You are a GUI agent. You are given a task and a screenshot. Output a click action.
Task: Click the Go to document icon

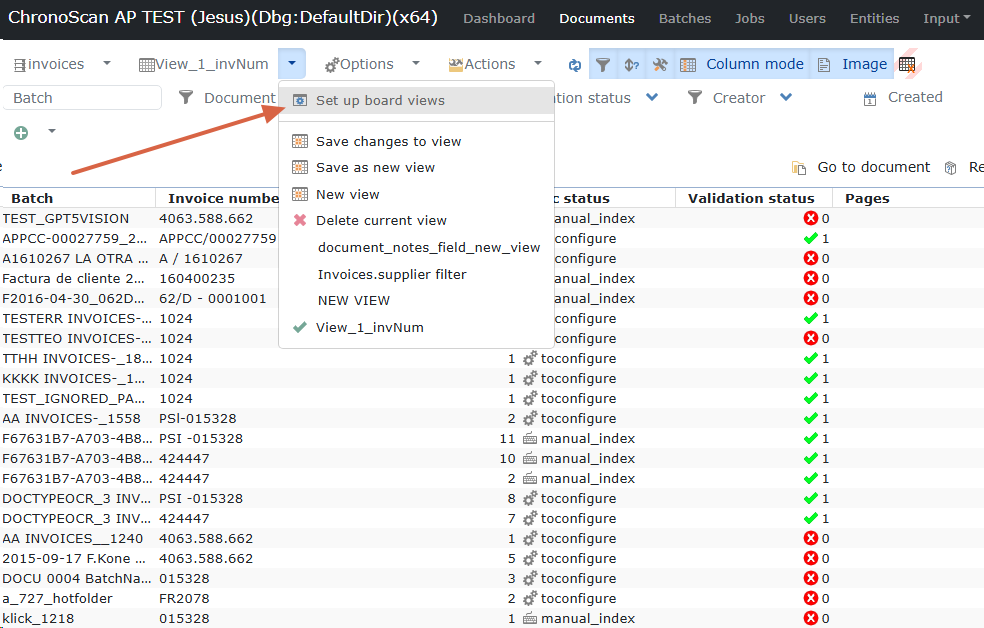[799, 168]
